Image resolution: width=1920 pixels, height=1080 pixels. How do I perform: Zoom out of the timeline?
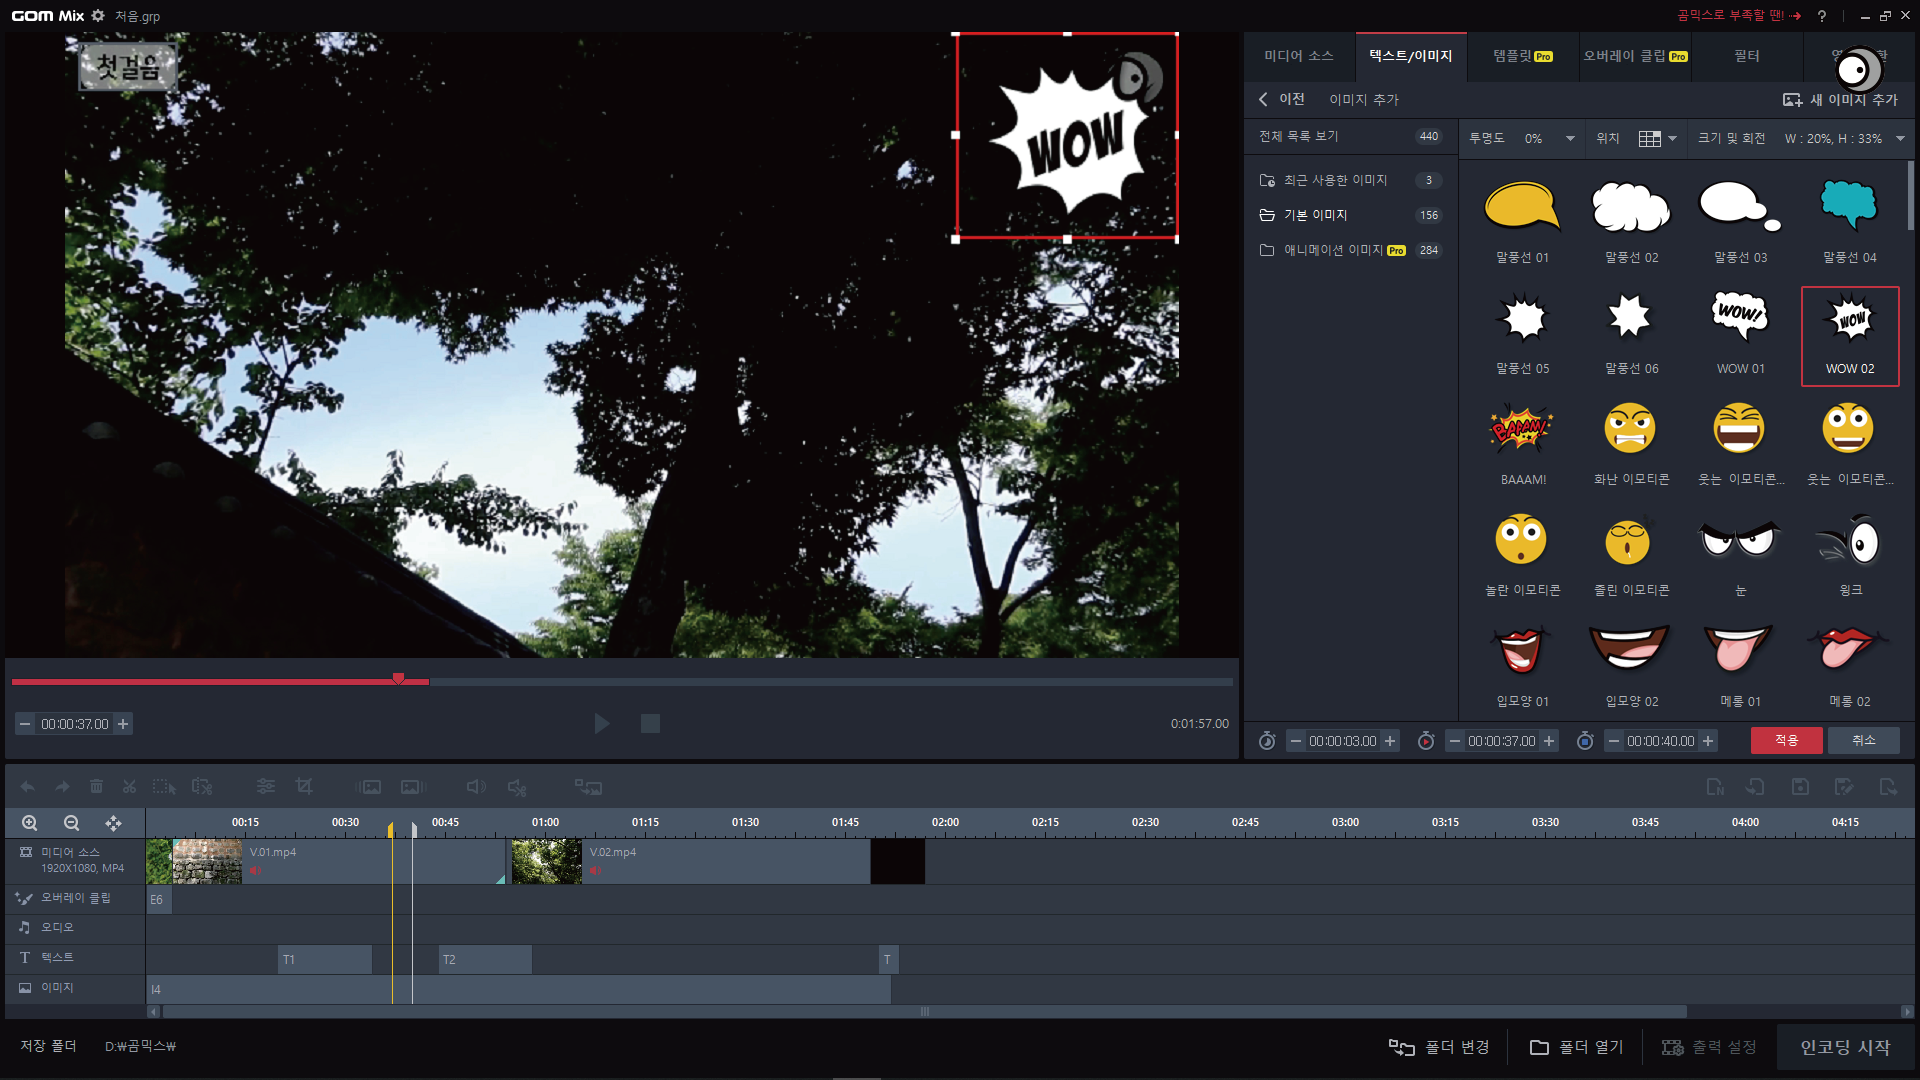click(71, 823)
